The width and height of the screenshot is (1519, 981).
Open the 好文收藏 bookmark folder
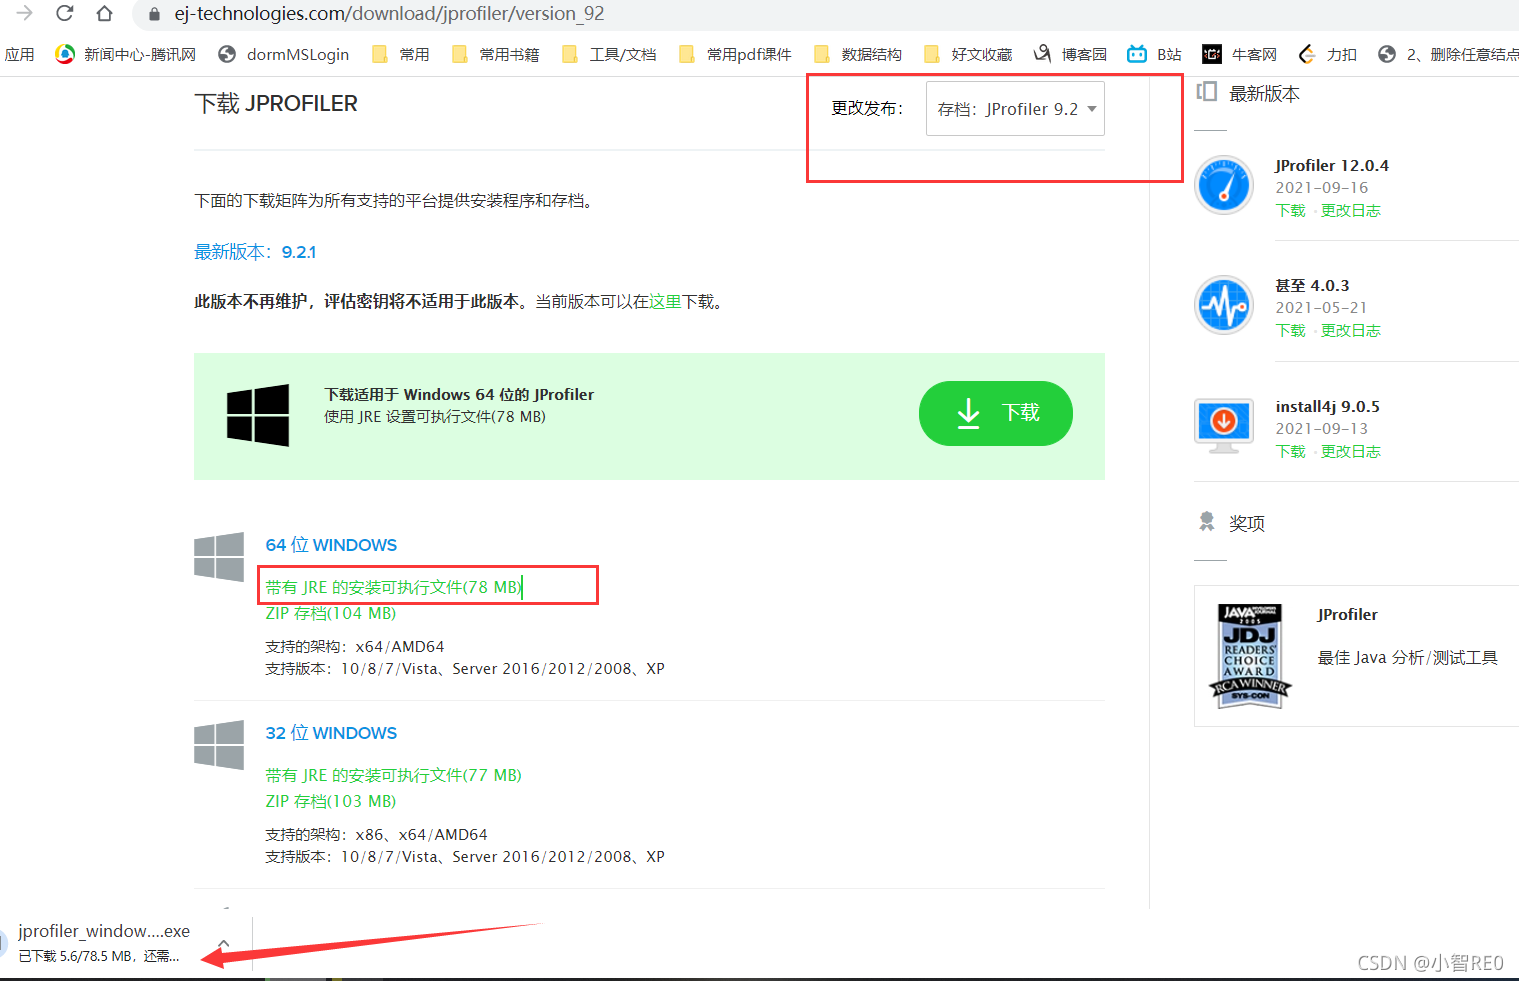click(x=969, y=54)
